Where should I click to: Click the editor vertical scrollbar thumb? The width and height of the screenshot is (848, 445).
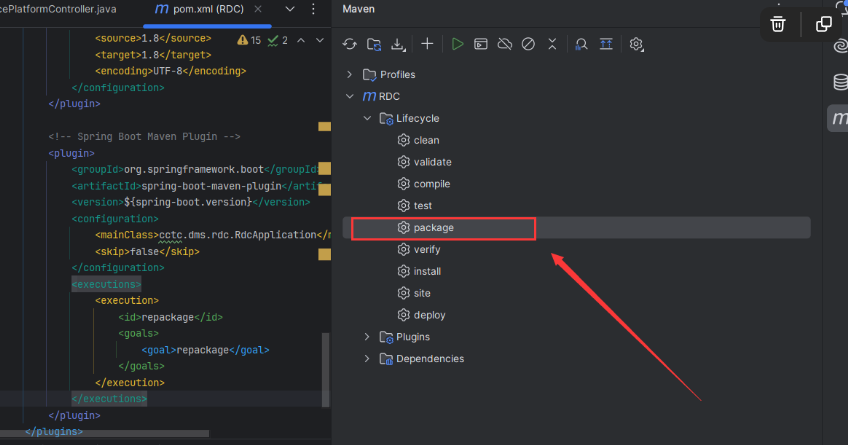click(326, 370)
